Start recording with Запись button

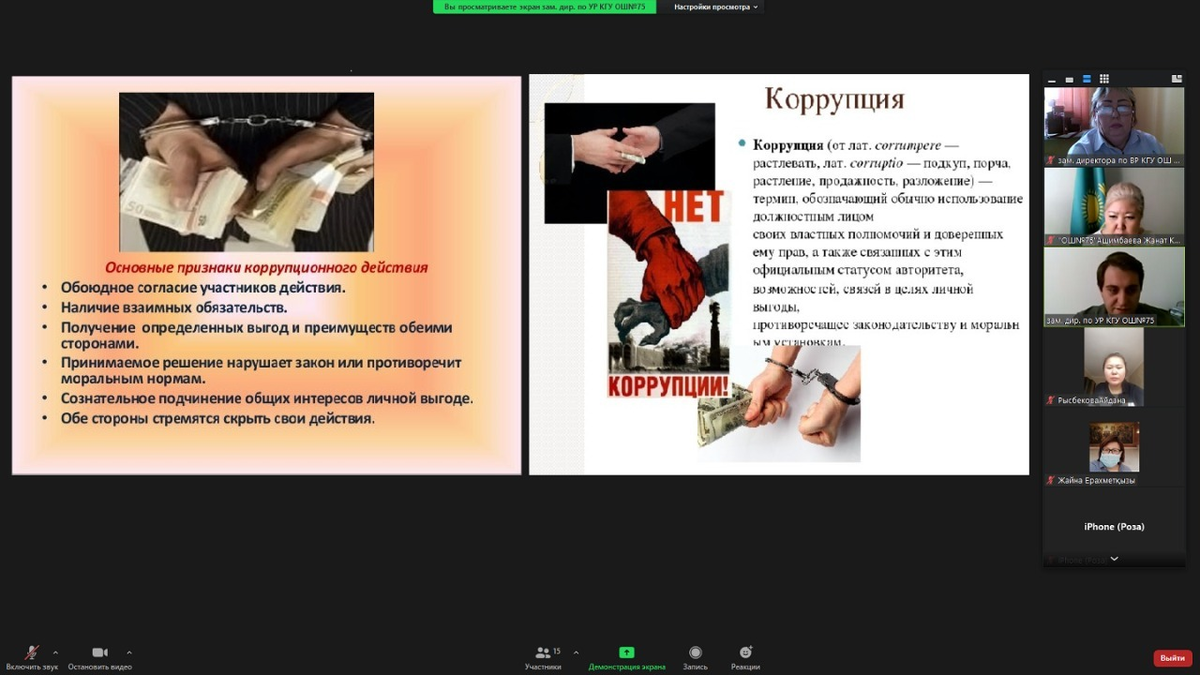point(695,654)
